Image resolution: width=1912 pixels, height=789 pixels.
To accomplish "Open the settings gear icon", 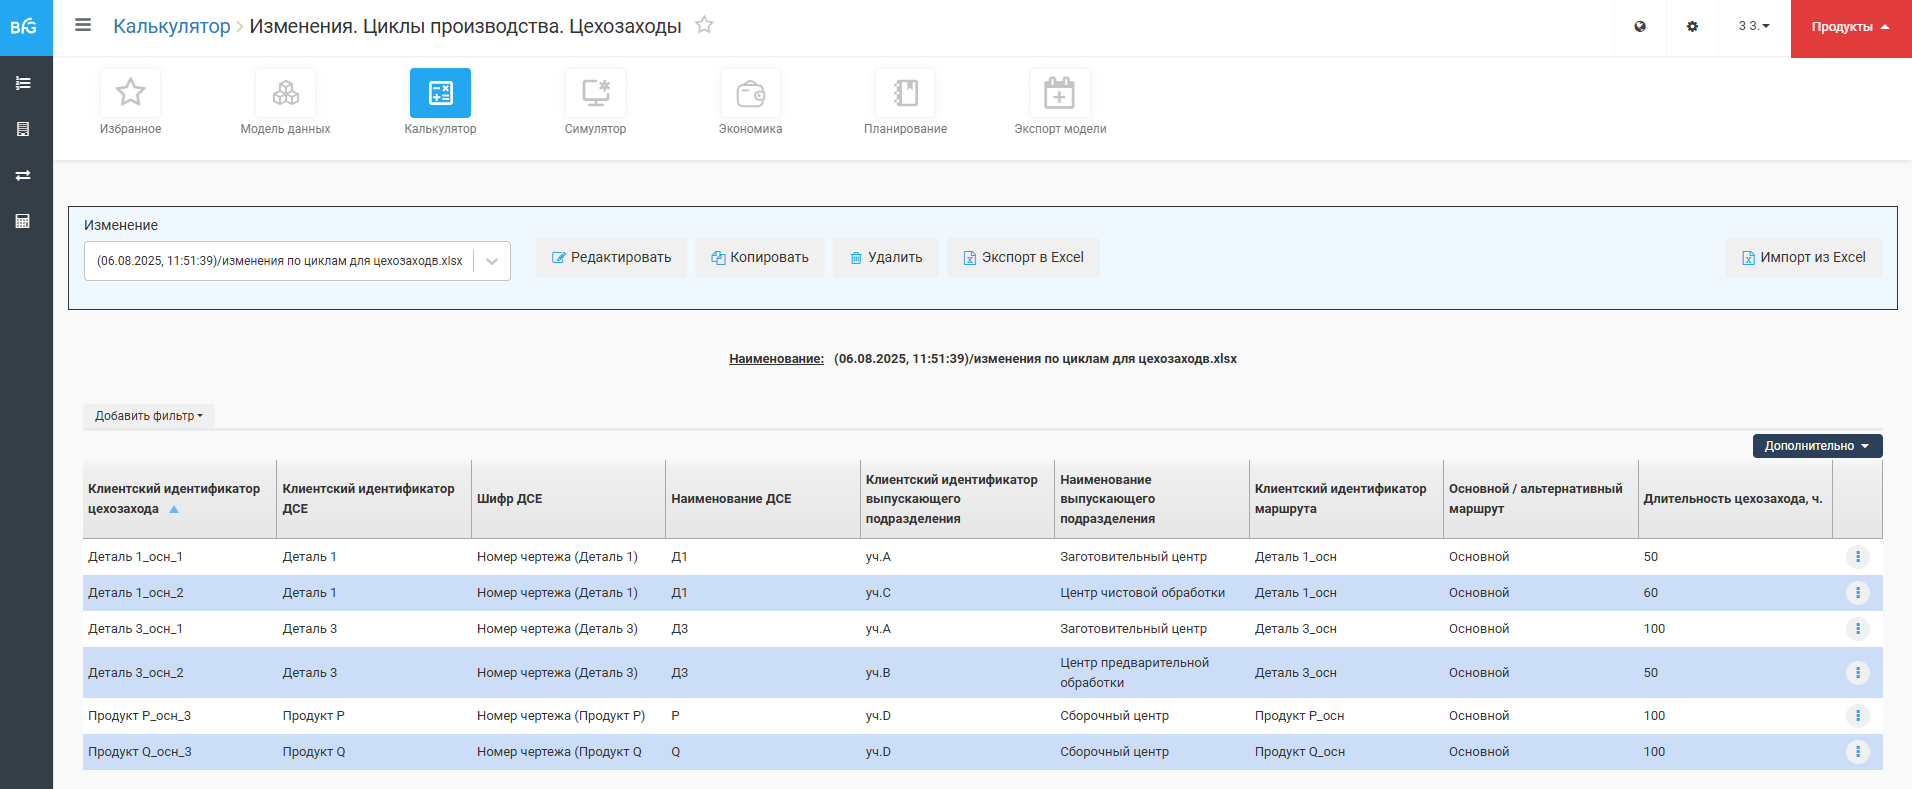I will [1692, 27].
